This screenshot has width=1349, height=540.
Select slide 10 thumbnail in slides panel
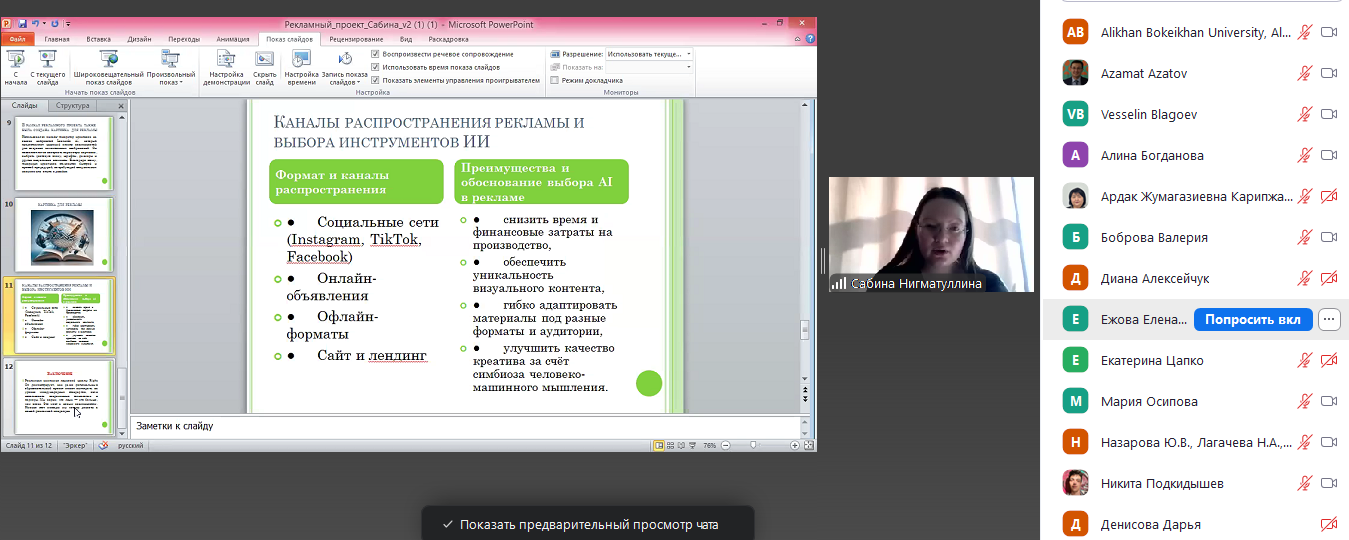[x=64, y=233]
